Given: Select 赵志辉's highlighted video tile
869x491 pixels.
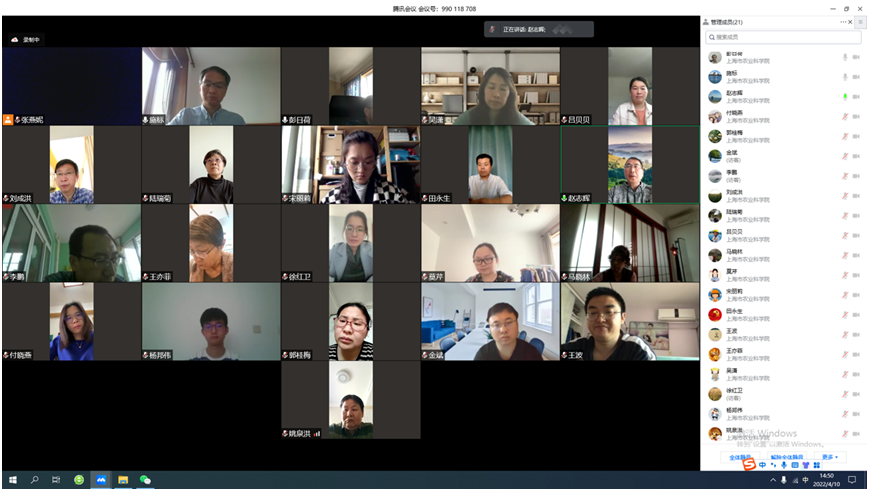Looking at the screenshot, I should (x=629, y=165).
